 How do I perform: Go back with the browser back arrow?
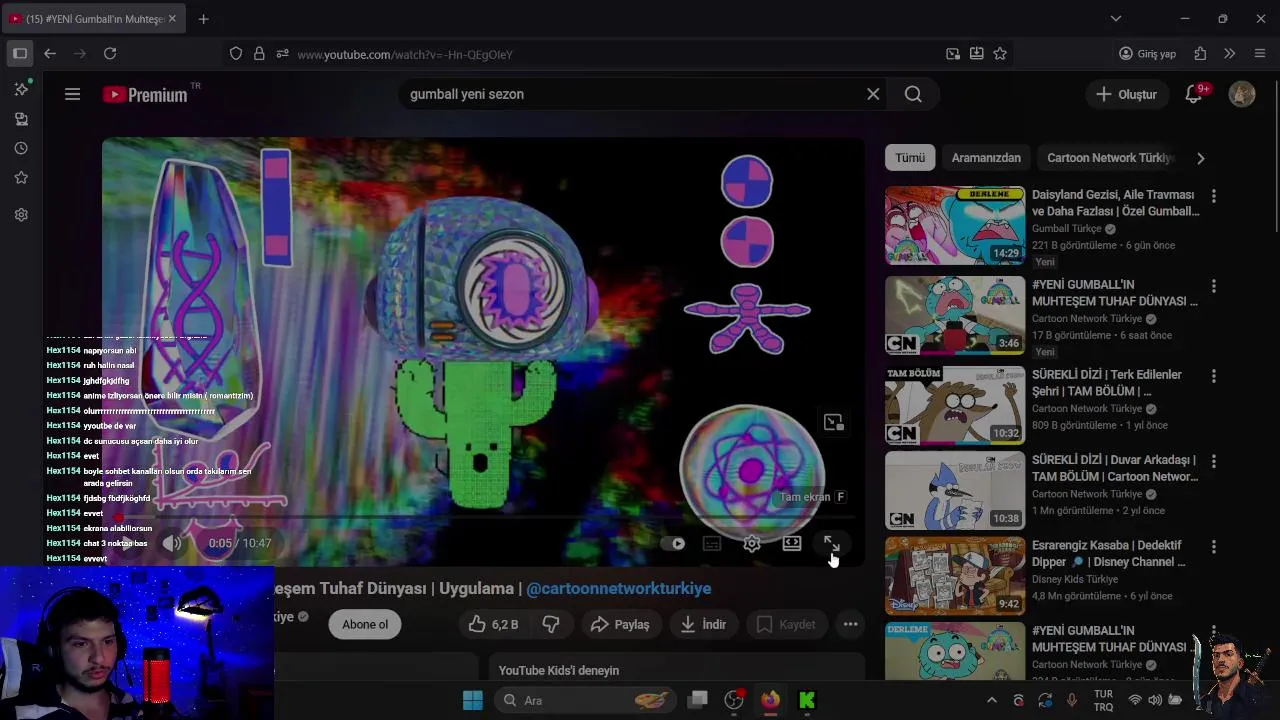click(x=50, y=54)
